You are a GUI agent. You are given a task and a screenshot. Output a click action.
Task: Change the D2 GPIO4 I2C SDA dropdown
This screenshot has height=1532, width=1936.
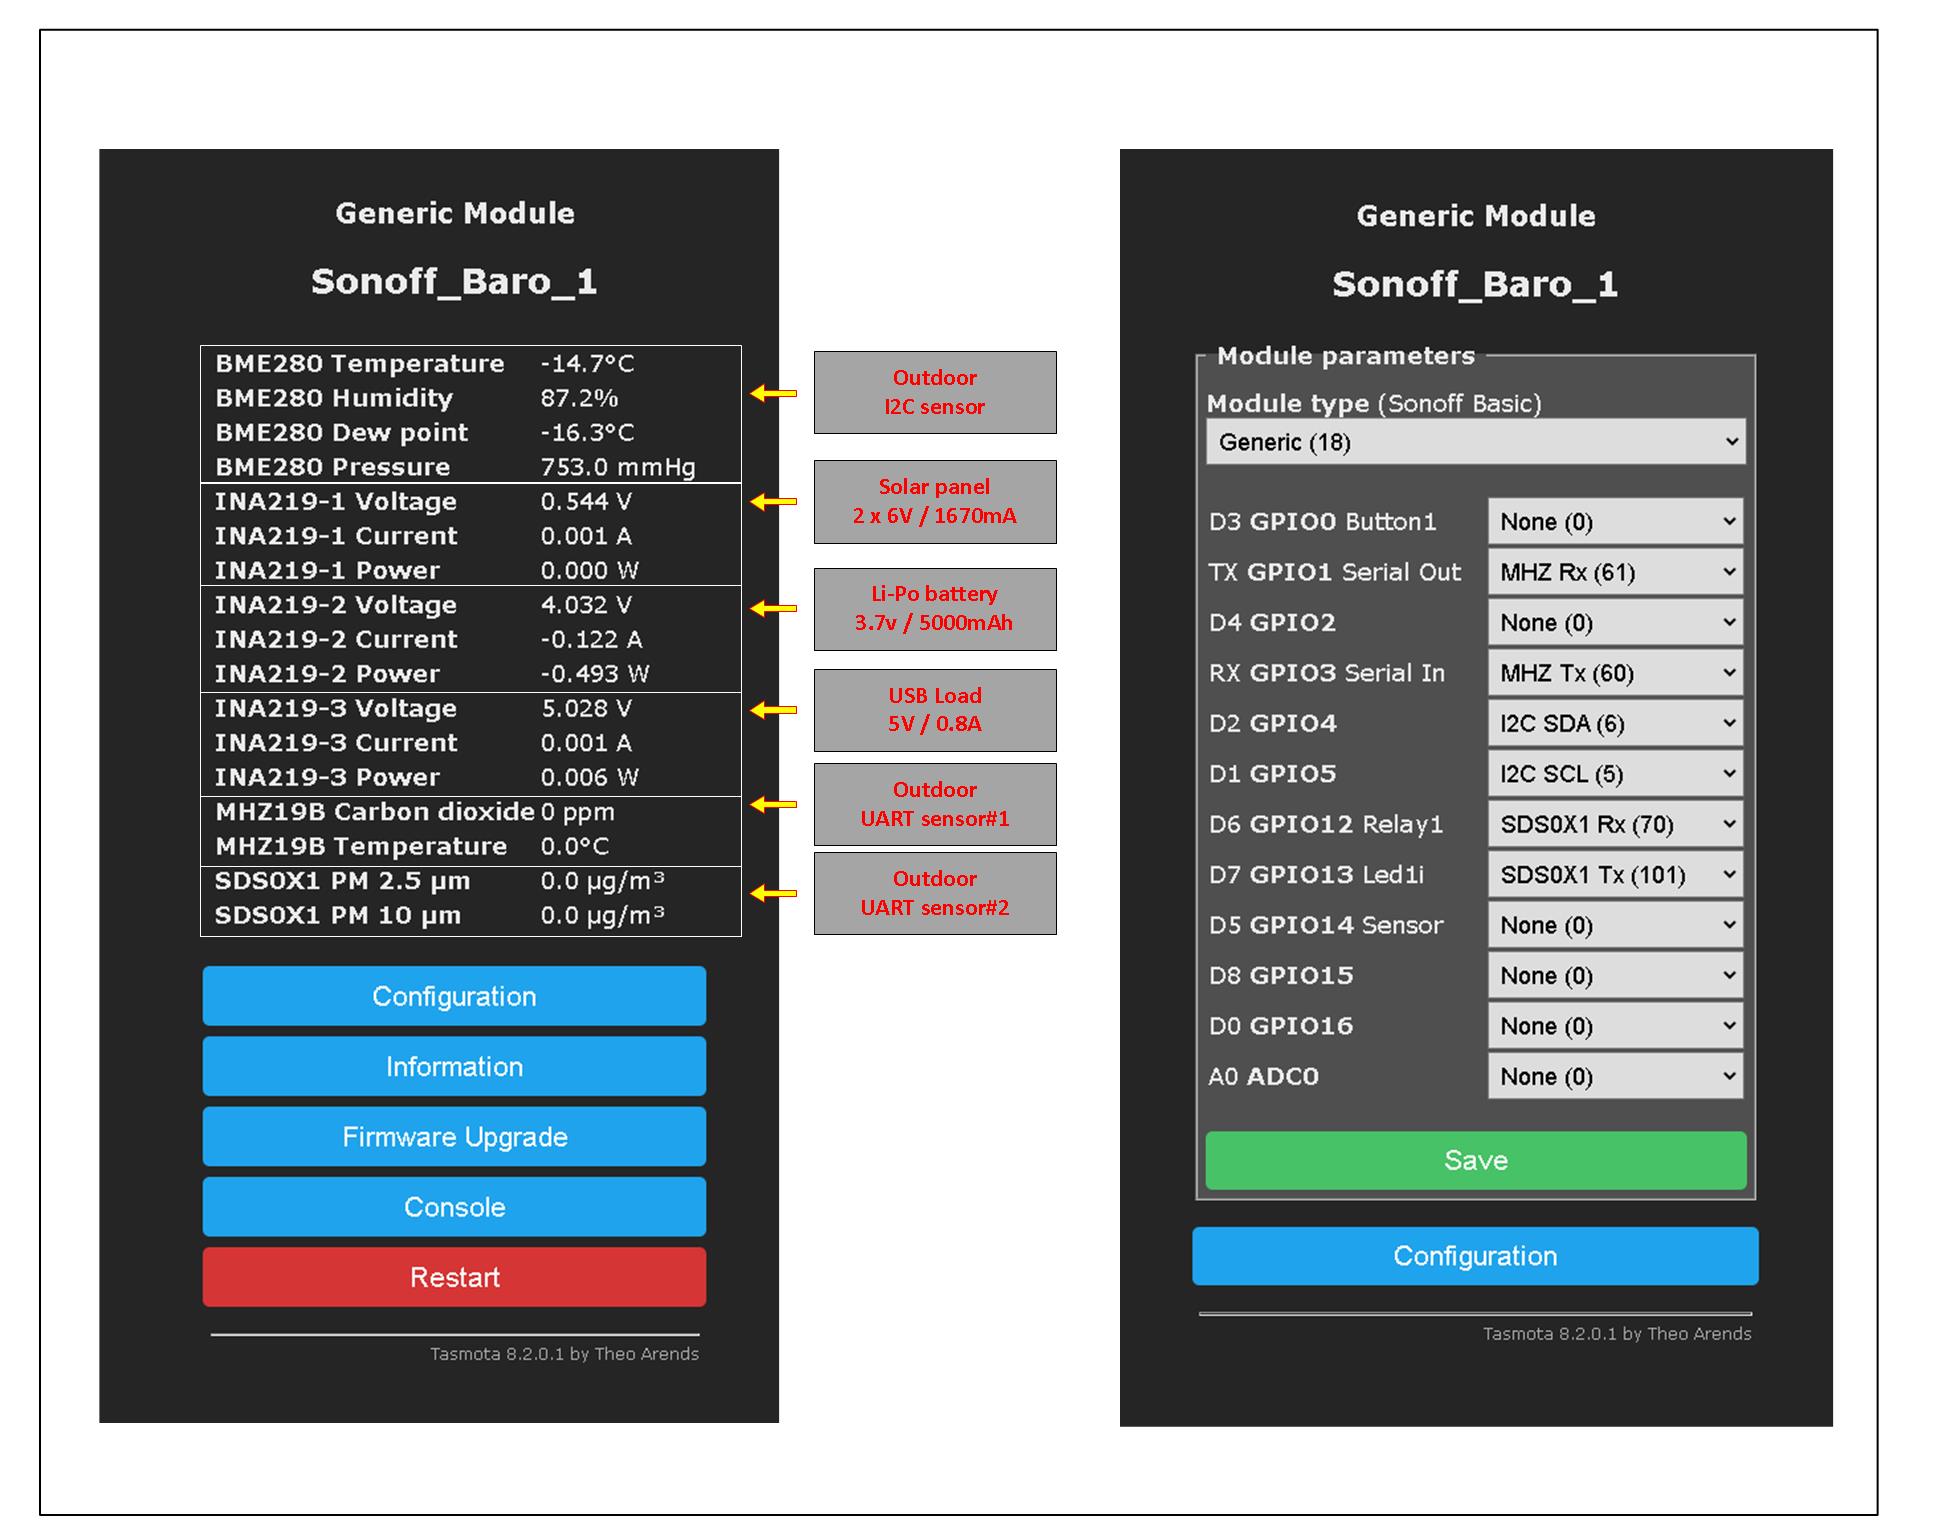click(x=1614, y=723)
